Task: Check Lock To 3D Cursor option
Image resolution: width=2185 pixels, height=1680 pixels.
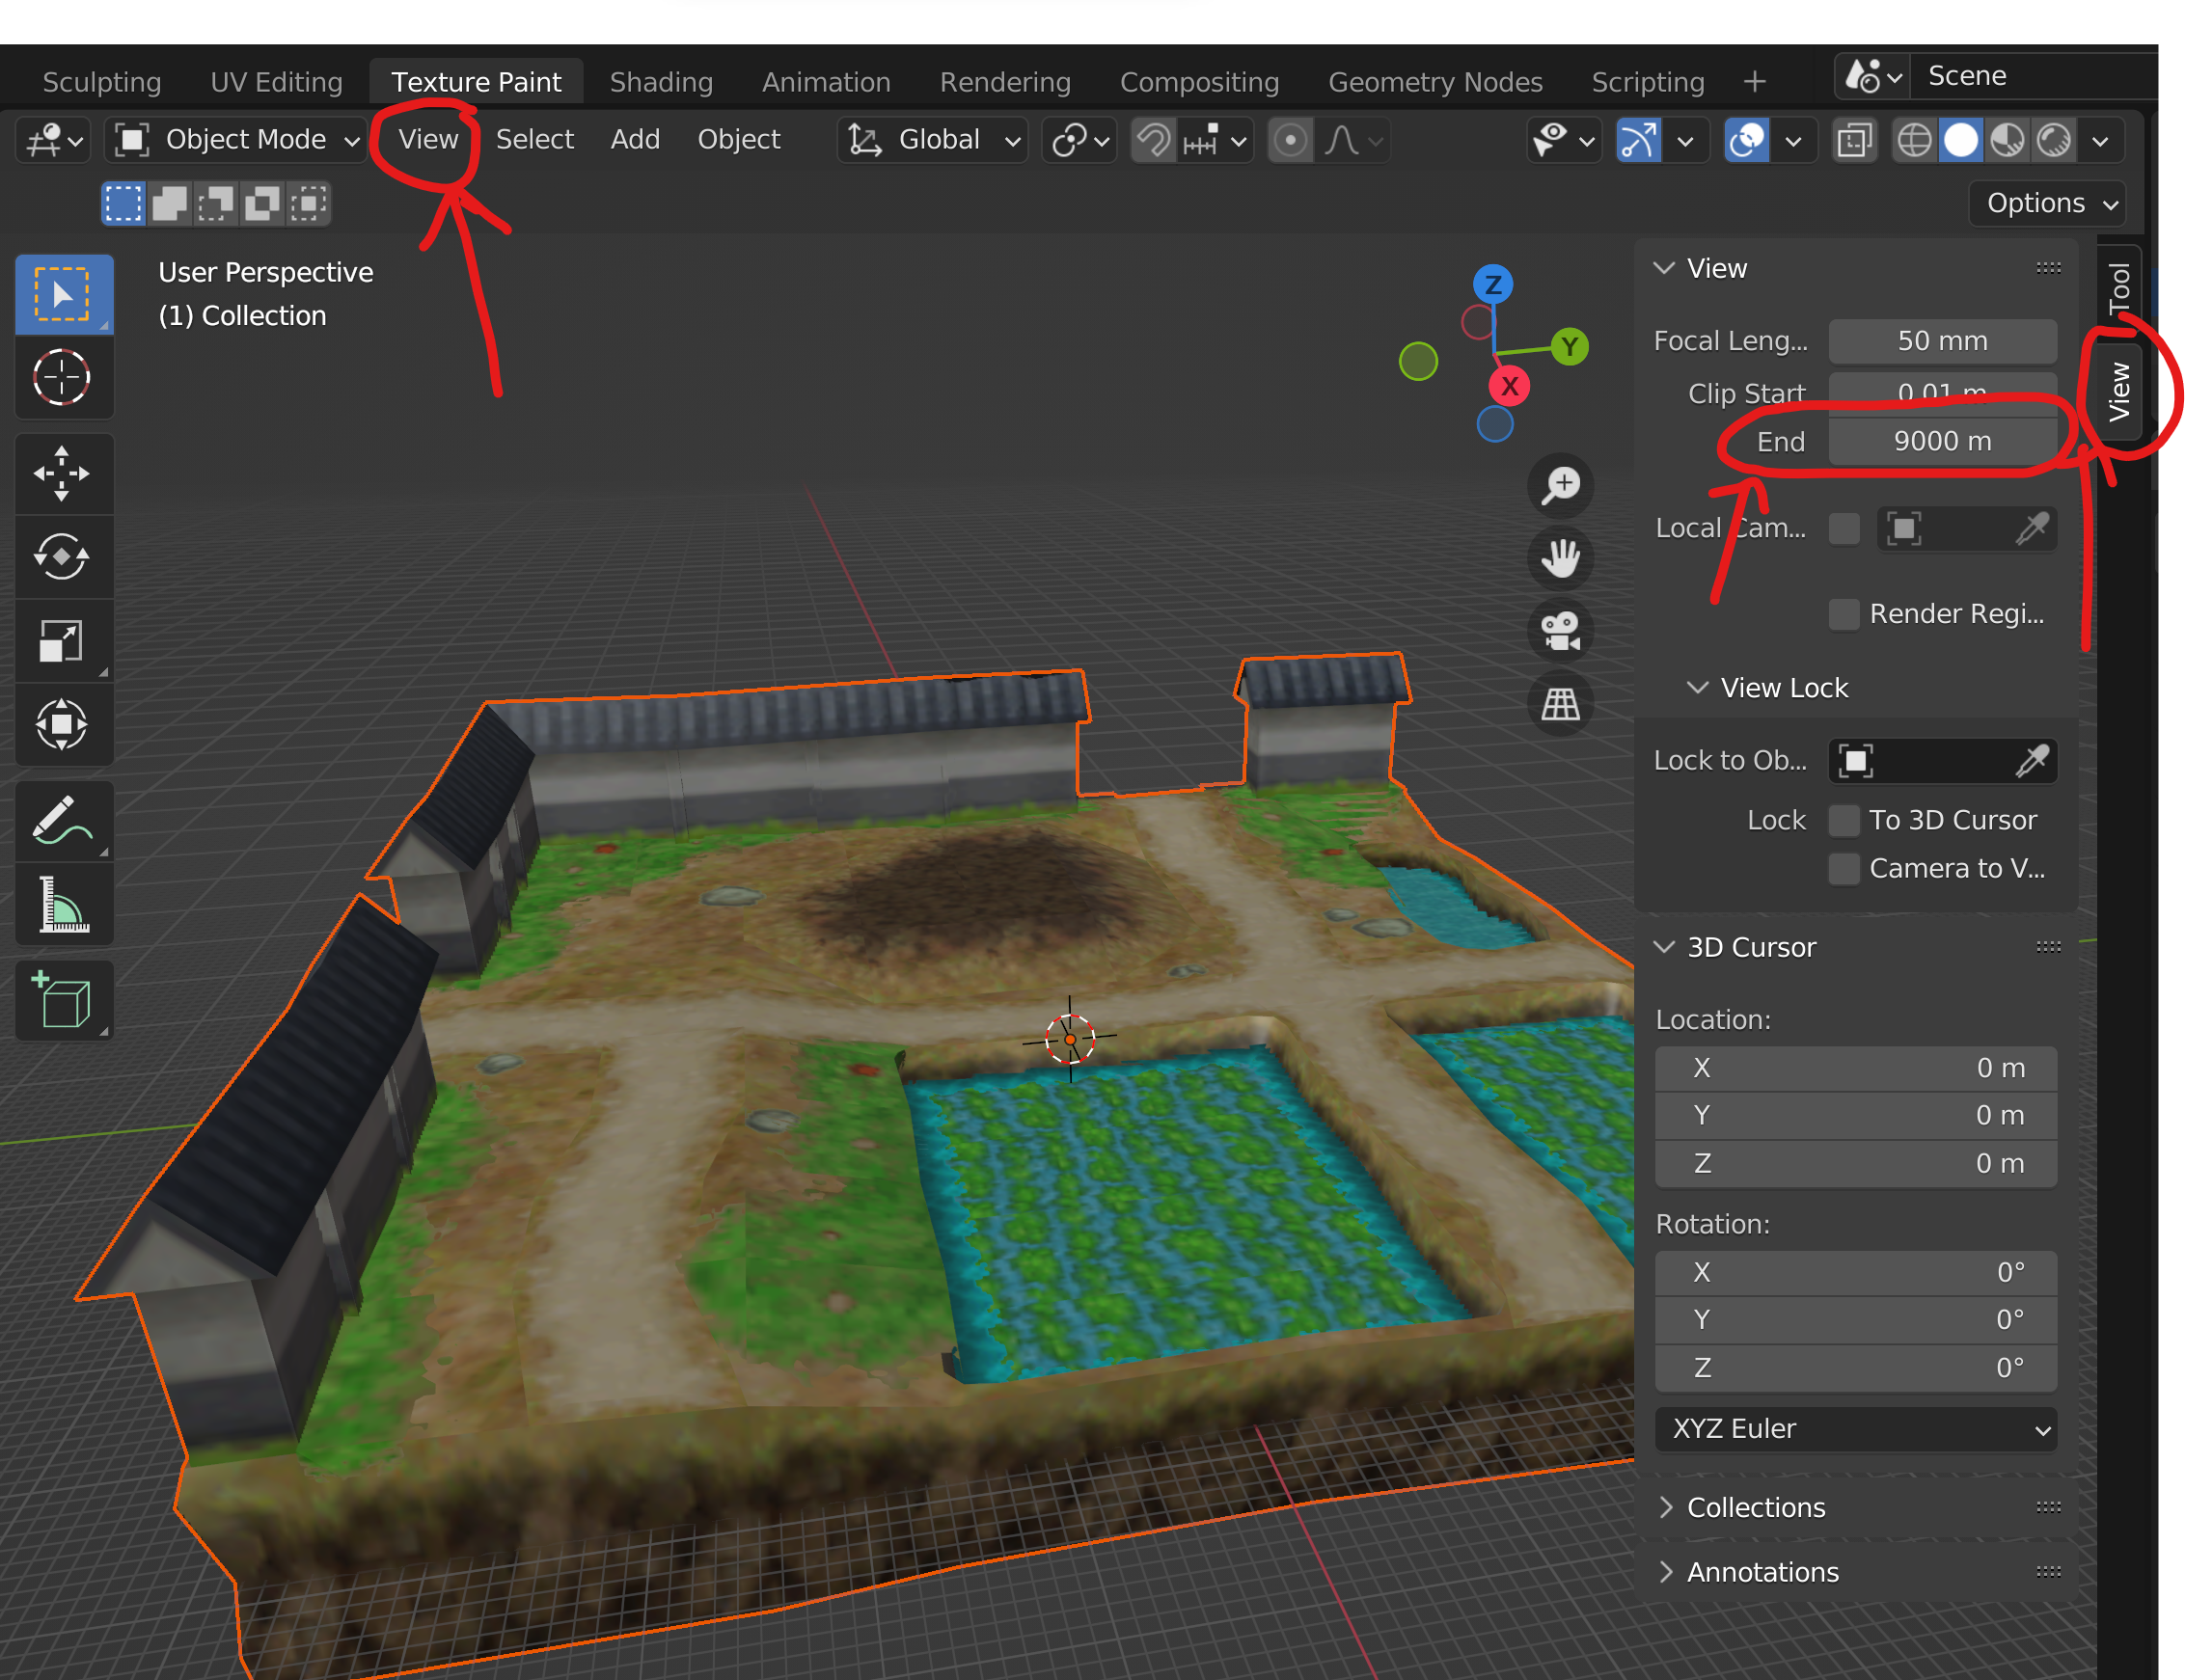Action: (1843, 820)
